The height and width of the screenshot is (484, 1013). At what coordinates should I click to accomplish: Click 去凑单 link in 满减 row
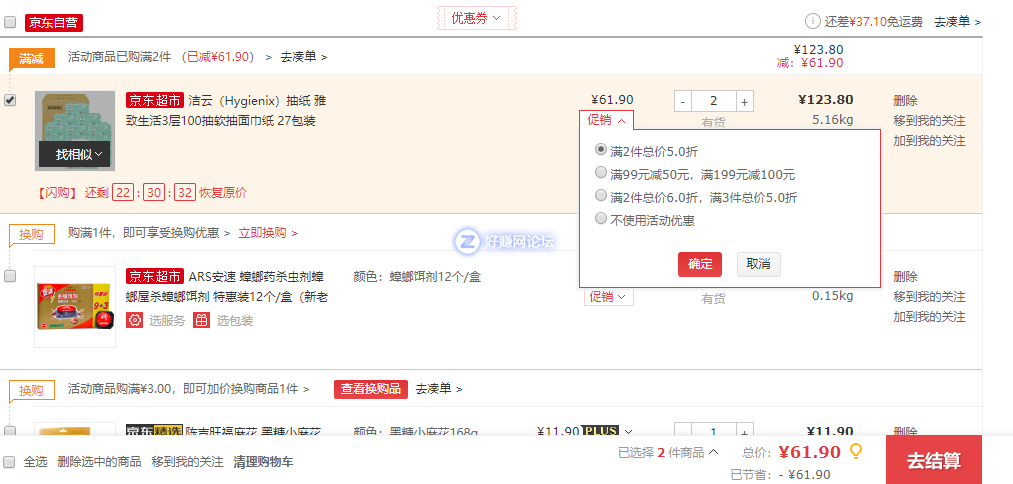[304, 57]
